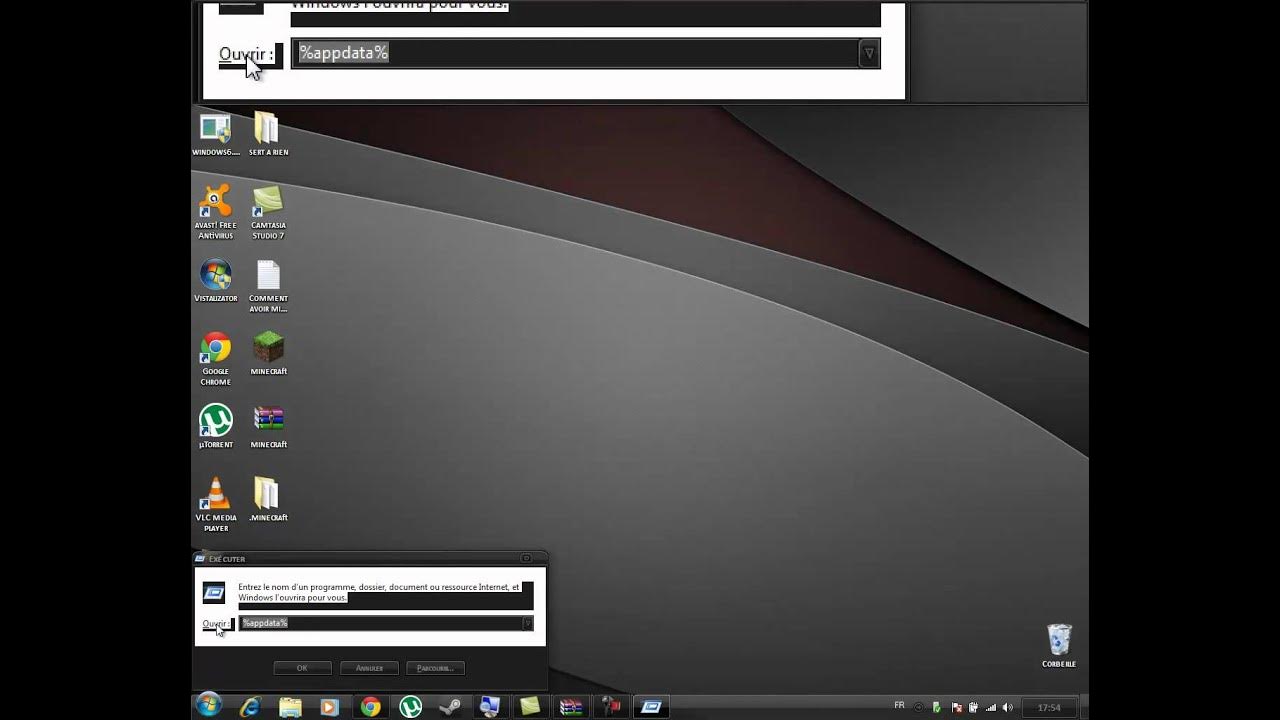
Task: Open the Windows6 desktop shortcut
Action: pos(215,135)
